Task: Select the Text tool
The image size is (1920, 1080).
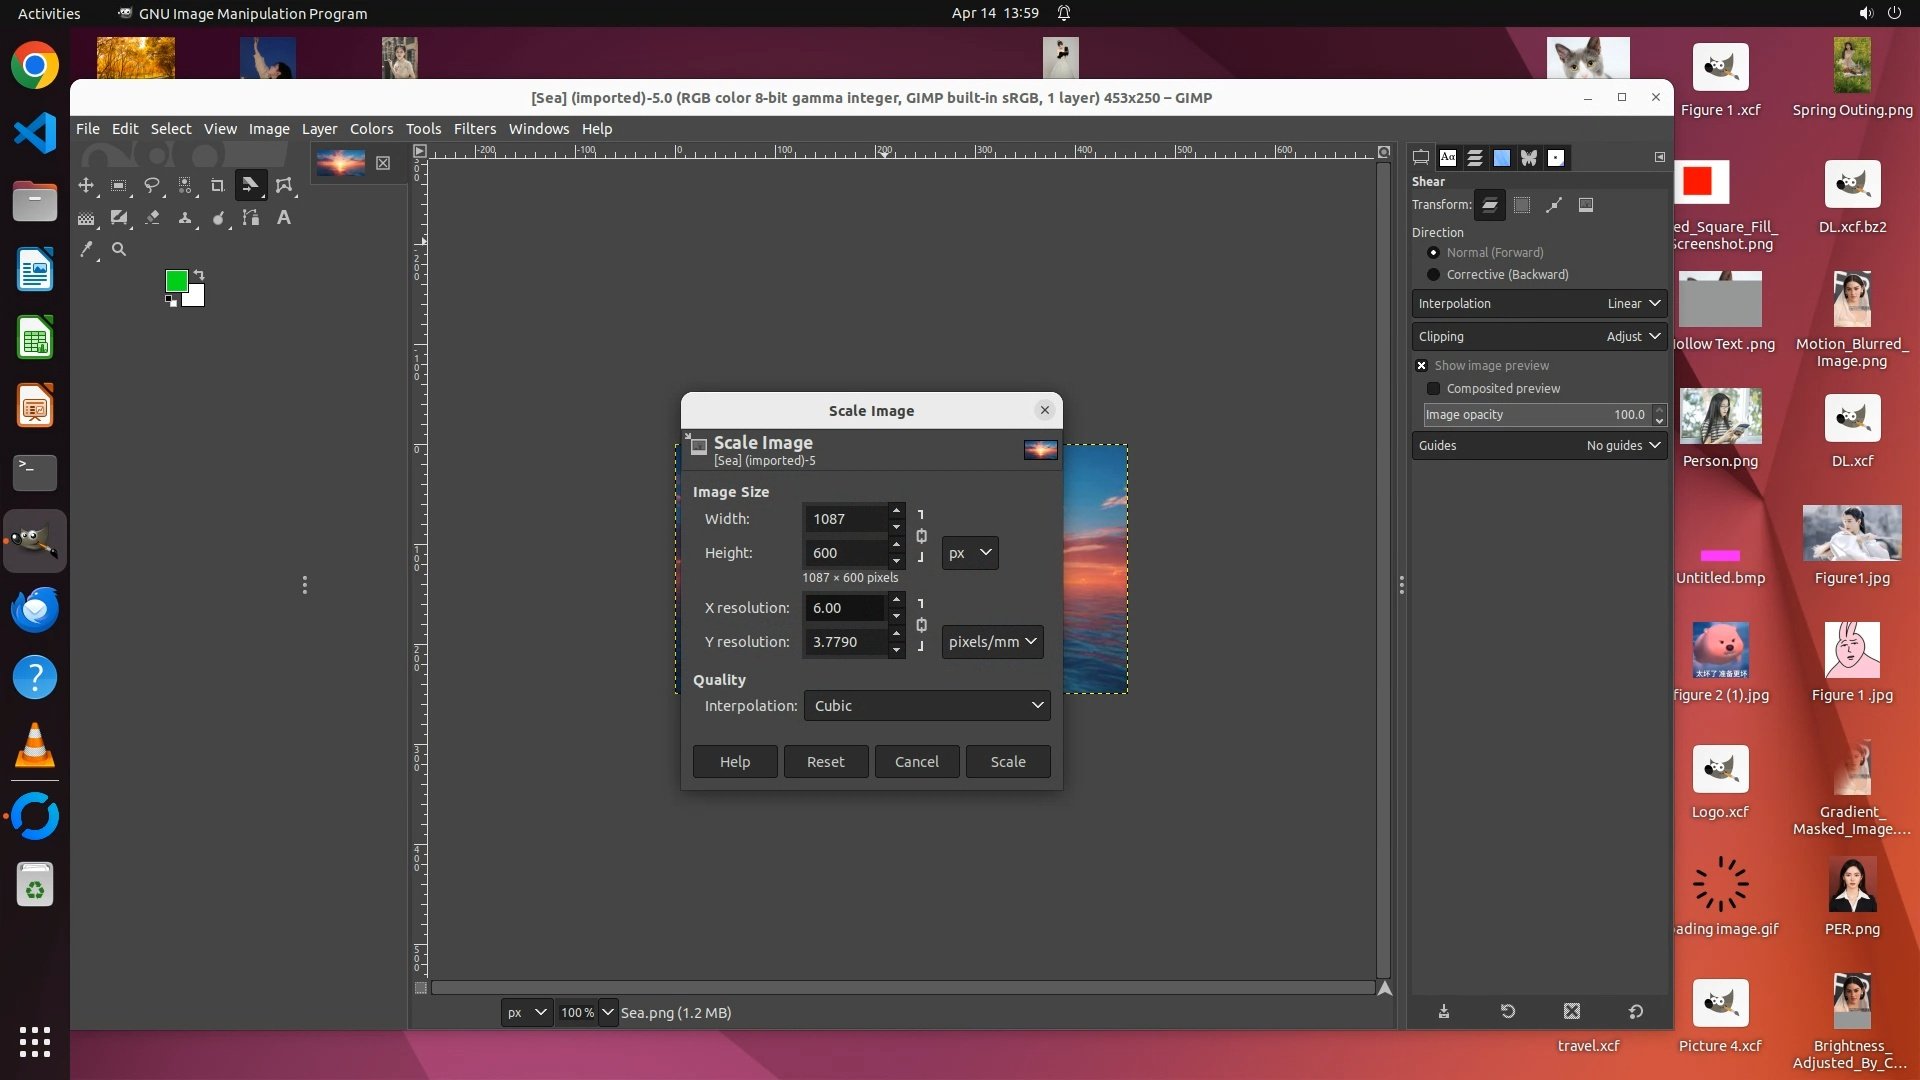Action: [x=284, y=218]
